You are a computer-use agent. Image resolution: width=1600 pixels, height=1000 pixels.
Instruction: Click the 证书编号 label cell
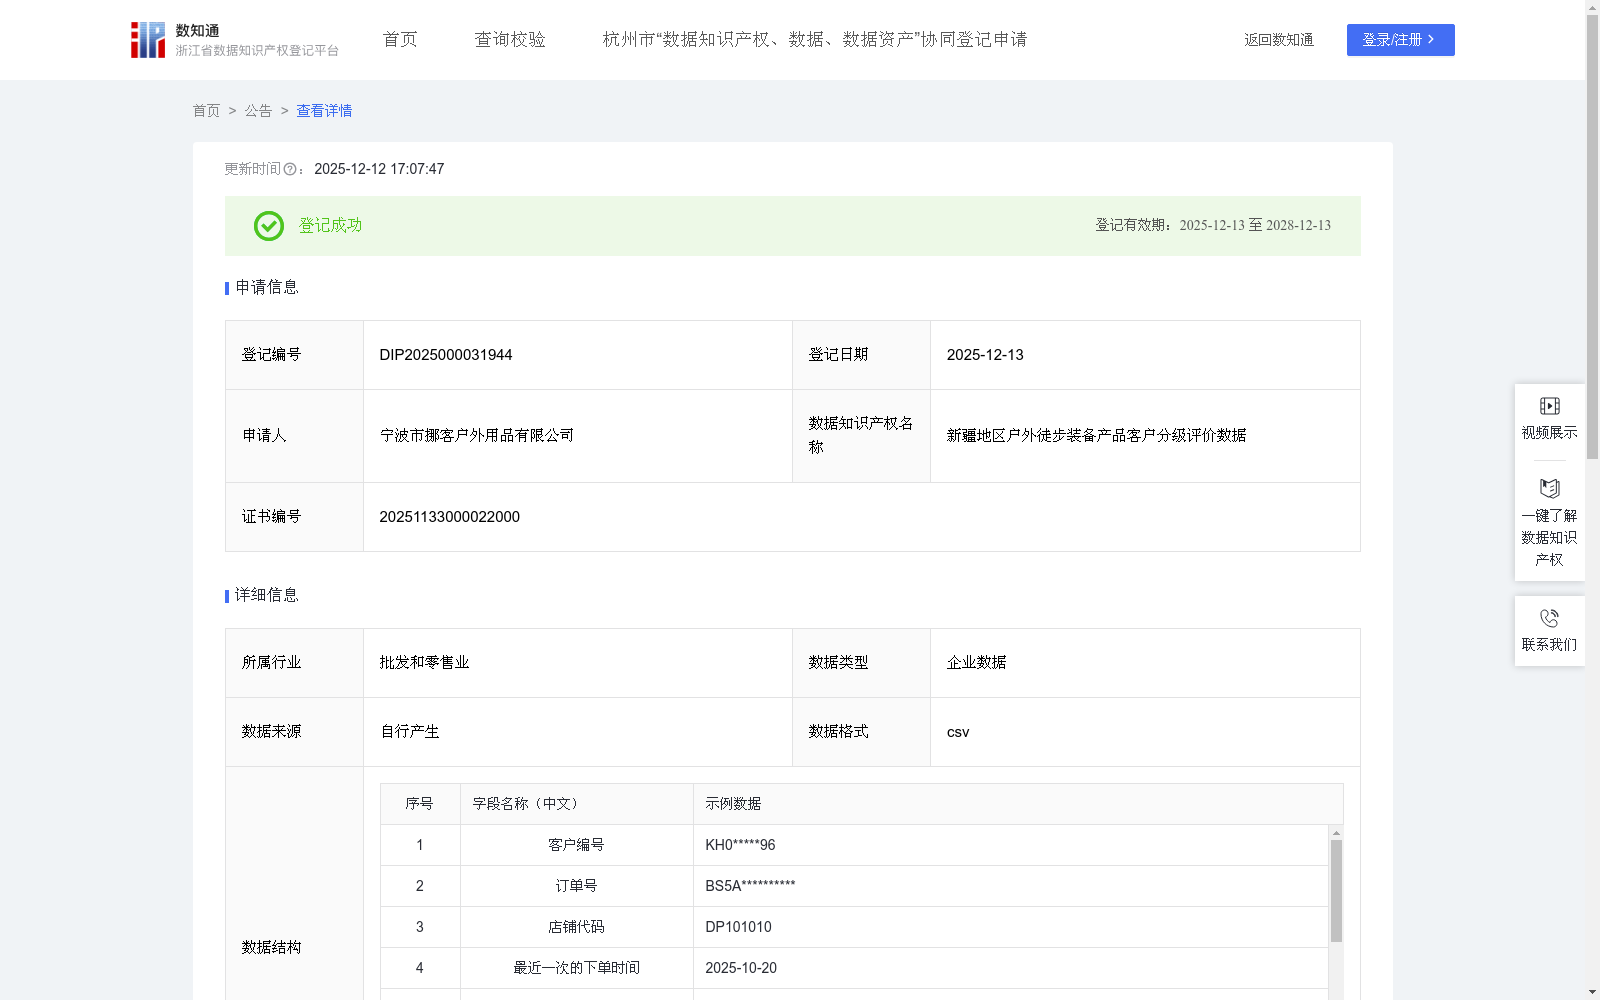[294, 517]
